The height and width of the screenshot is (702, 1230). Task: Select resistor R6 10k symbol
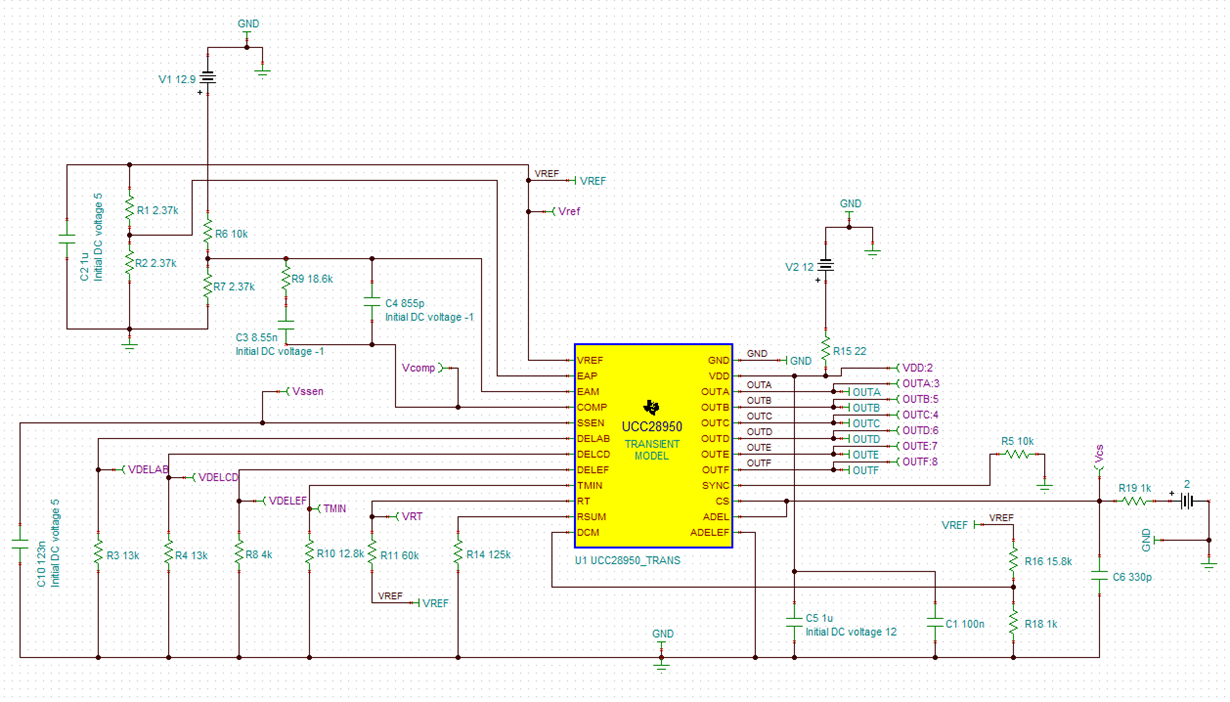(207, 233)
